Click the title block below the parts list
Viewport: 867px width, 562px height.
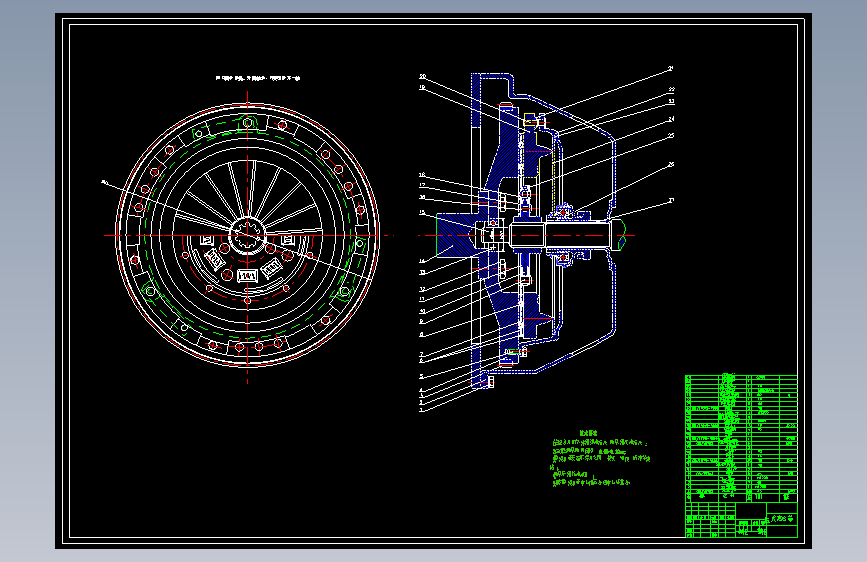[741, 520]
